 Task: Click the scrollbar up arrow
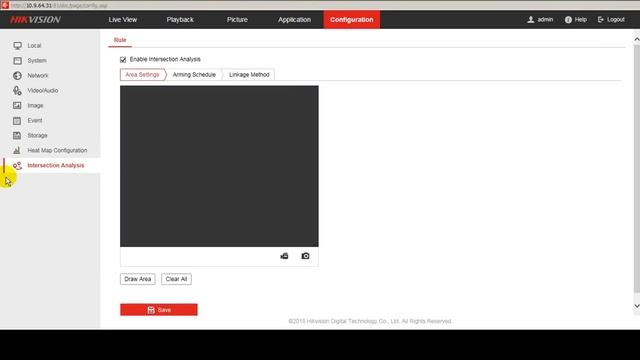pyautogui.click(x=637, y=39)
